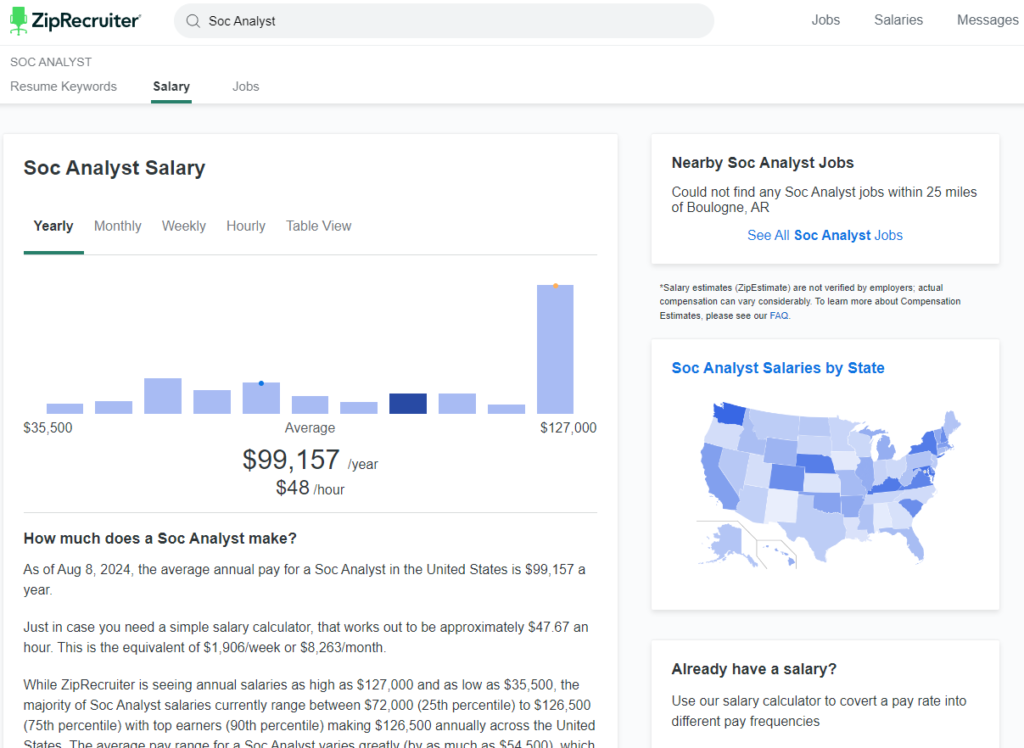Image resolution: width=1024 pixels, height=748 pixels.
Task: Open Soc Analyst Salaries by State heading link
Action: (x=778, y=368)
